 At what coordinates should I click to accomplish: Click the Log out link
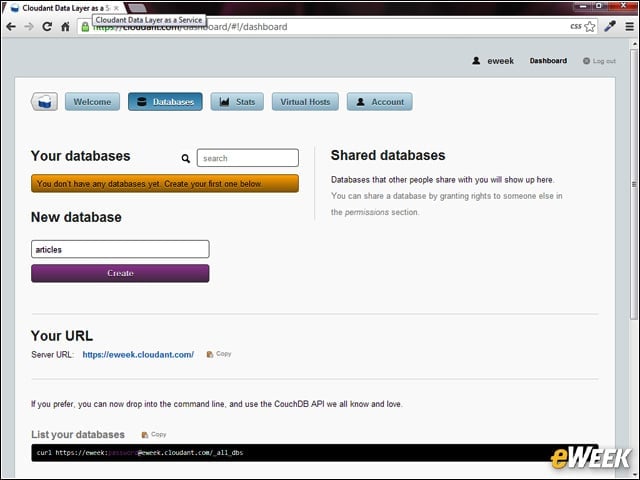(x=599, y=61)
